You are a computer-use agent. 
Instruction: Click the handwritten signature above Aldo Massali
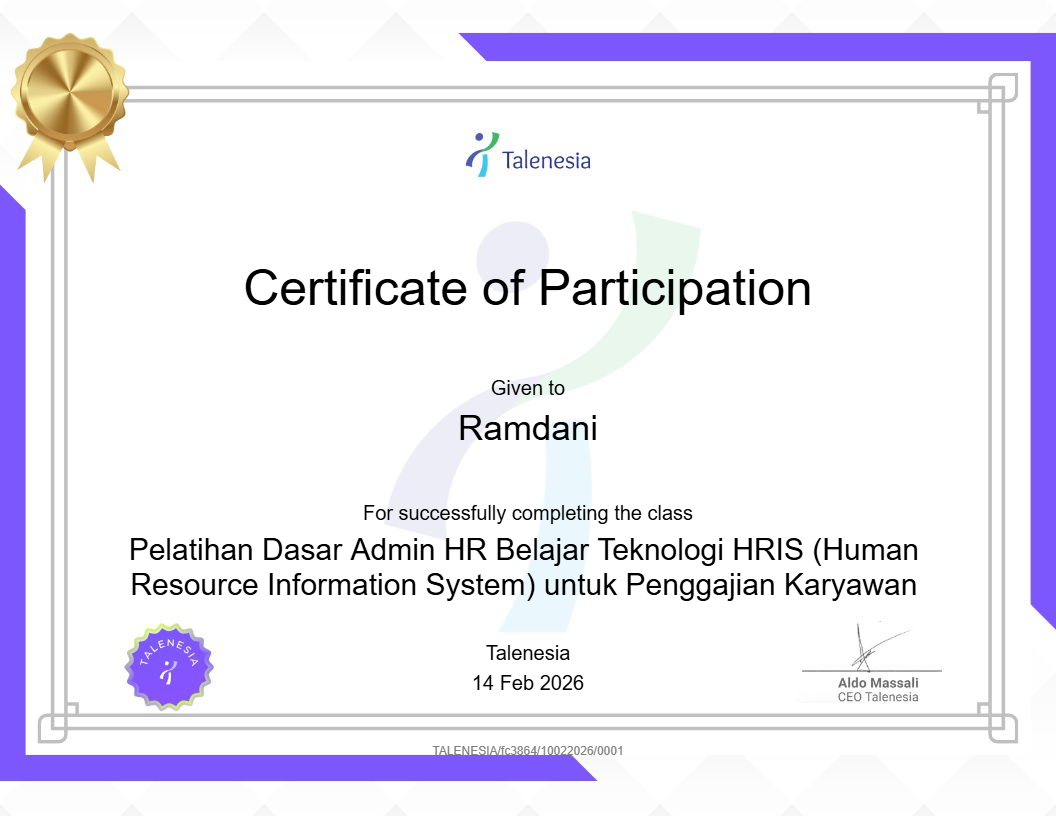870,646
